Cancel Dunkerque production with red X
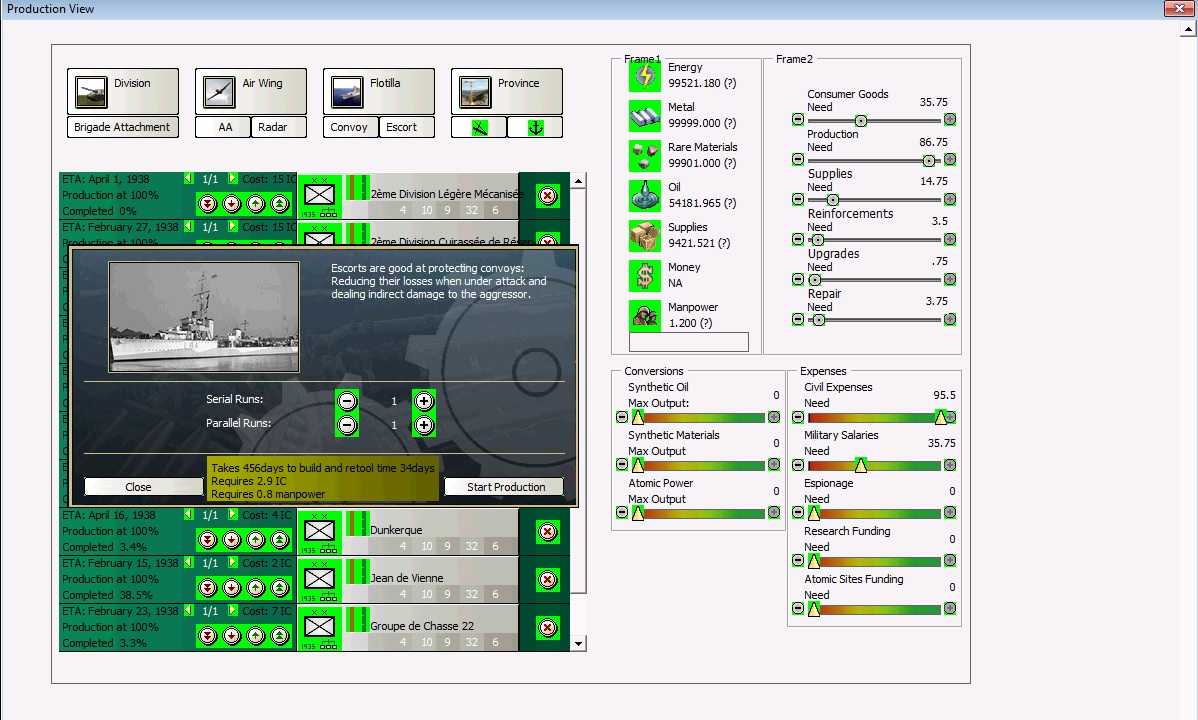 tap(548, 531)
